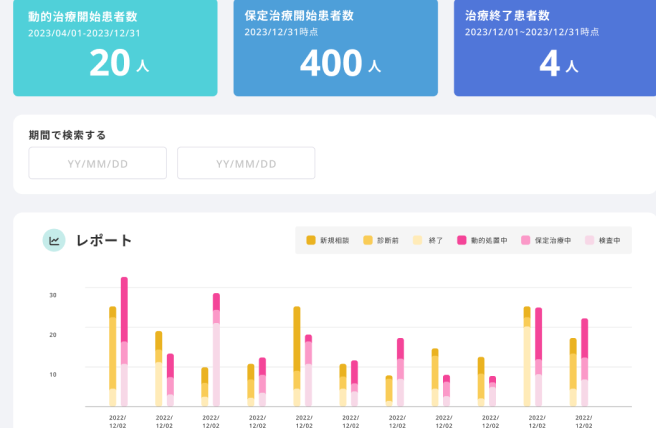Focus the end date YY/MM/DD field
Viewport: 656px width, 428px height.
pos(246,163)
